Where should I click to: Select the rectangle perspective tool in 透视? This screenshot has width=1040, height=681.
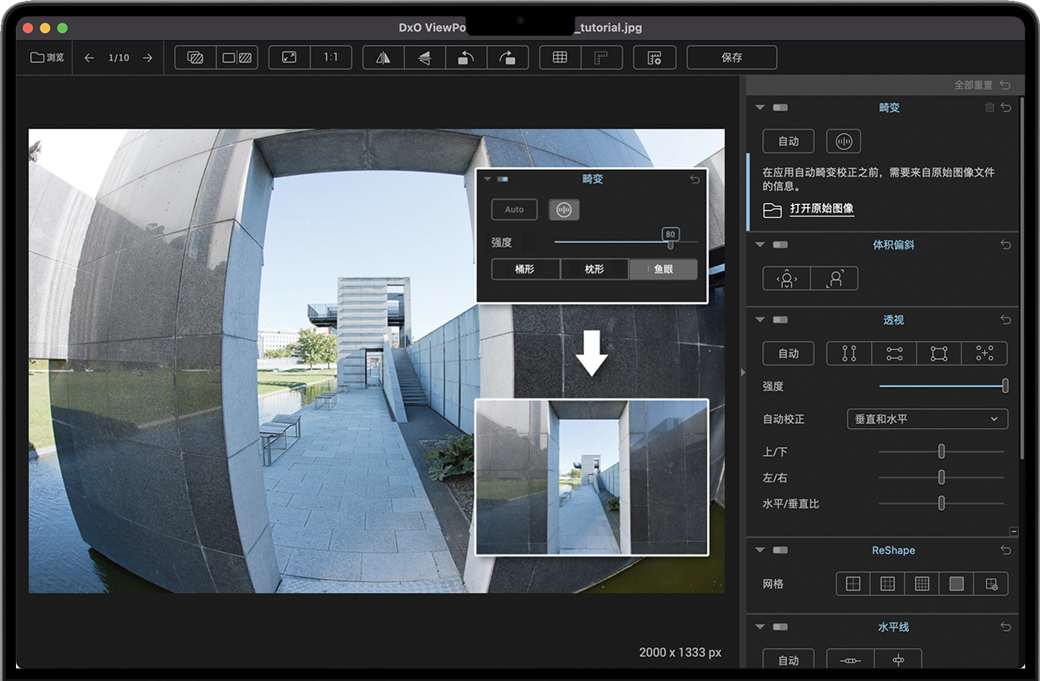tap(939, 353)
